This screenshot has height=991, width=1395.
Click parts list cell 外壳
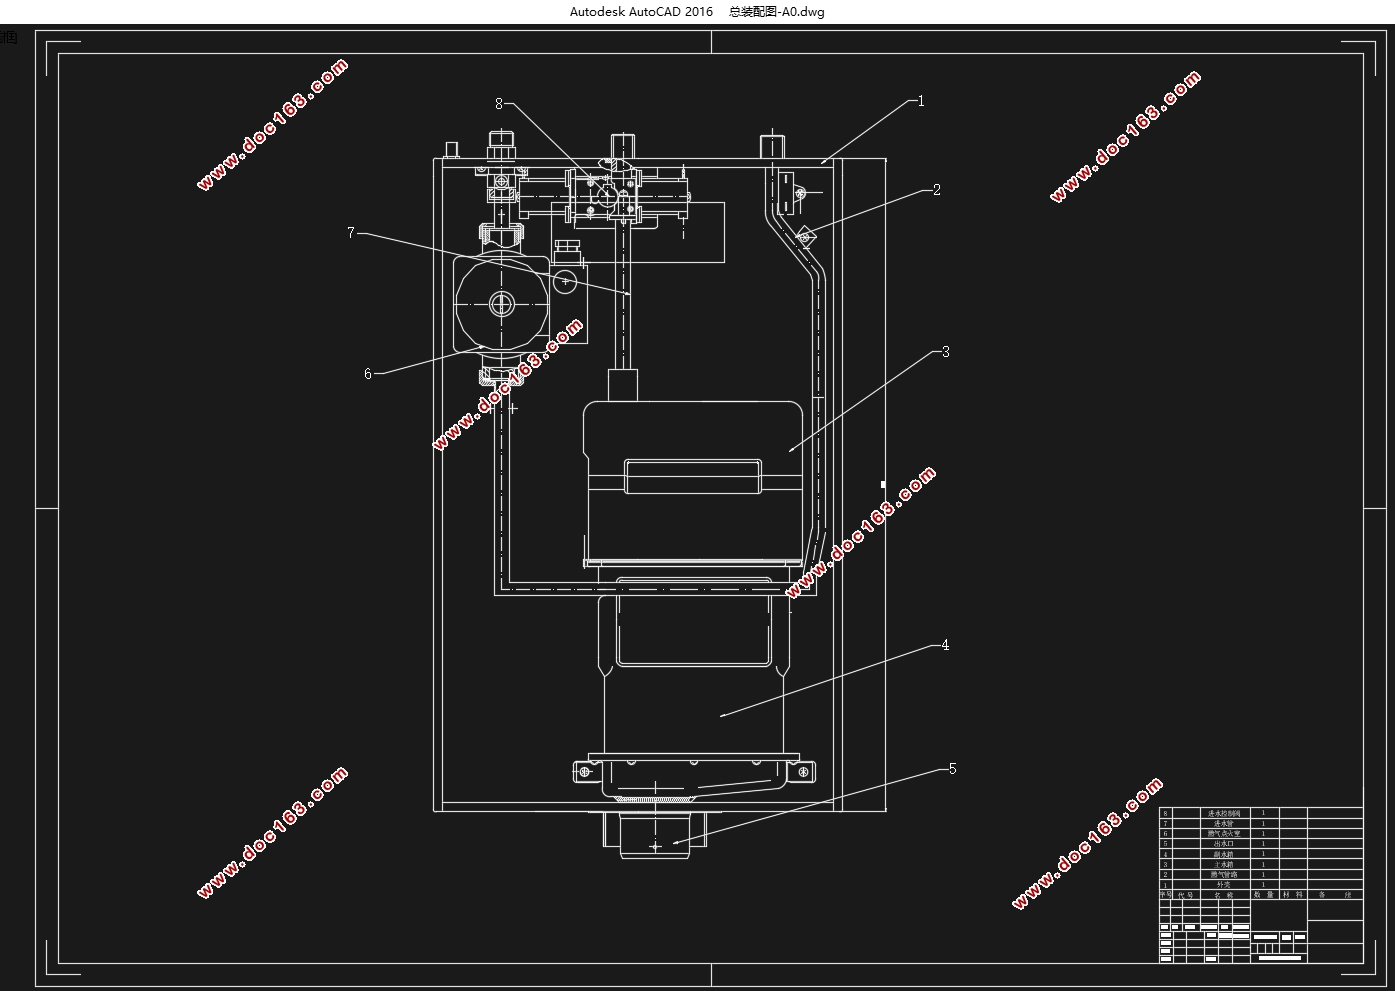tap(1224, 885)
